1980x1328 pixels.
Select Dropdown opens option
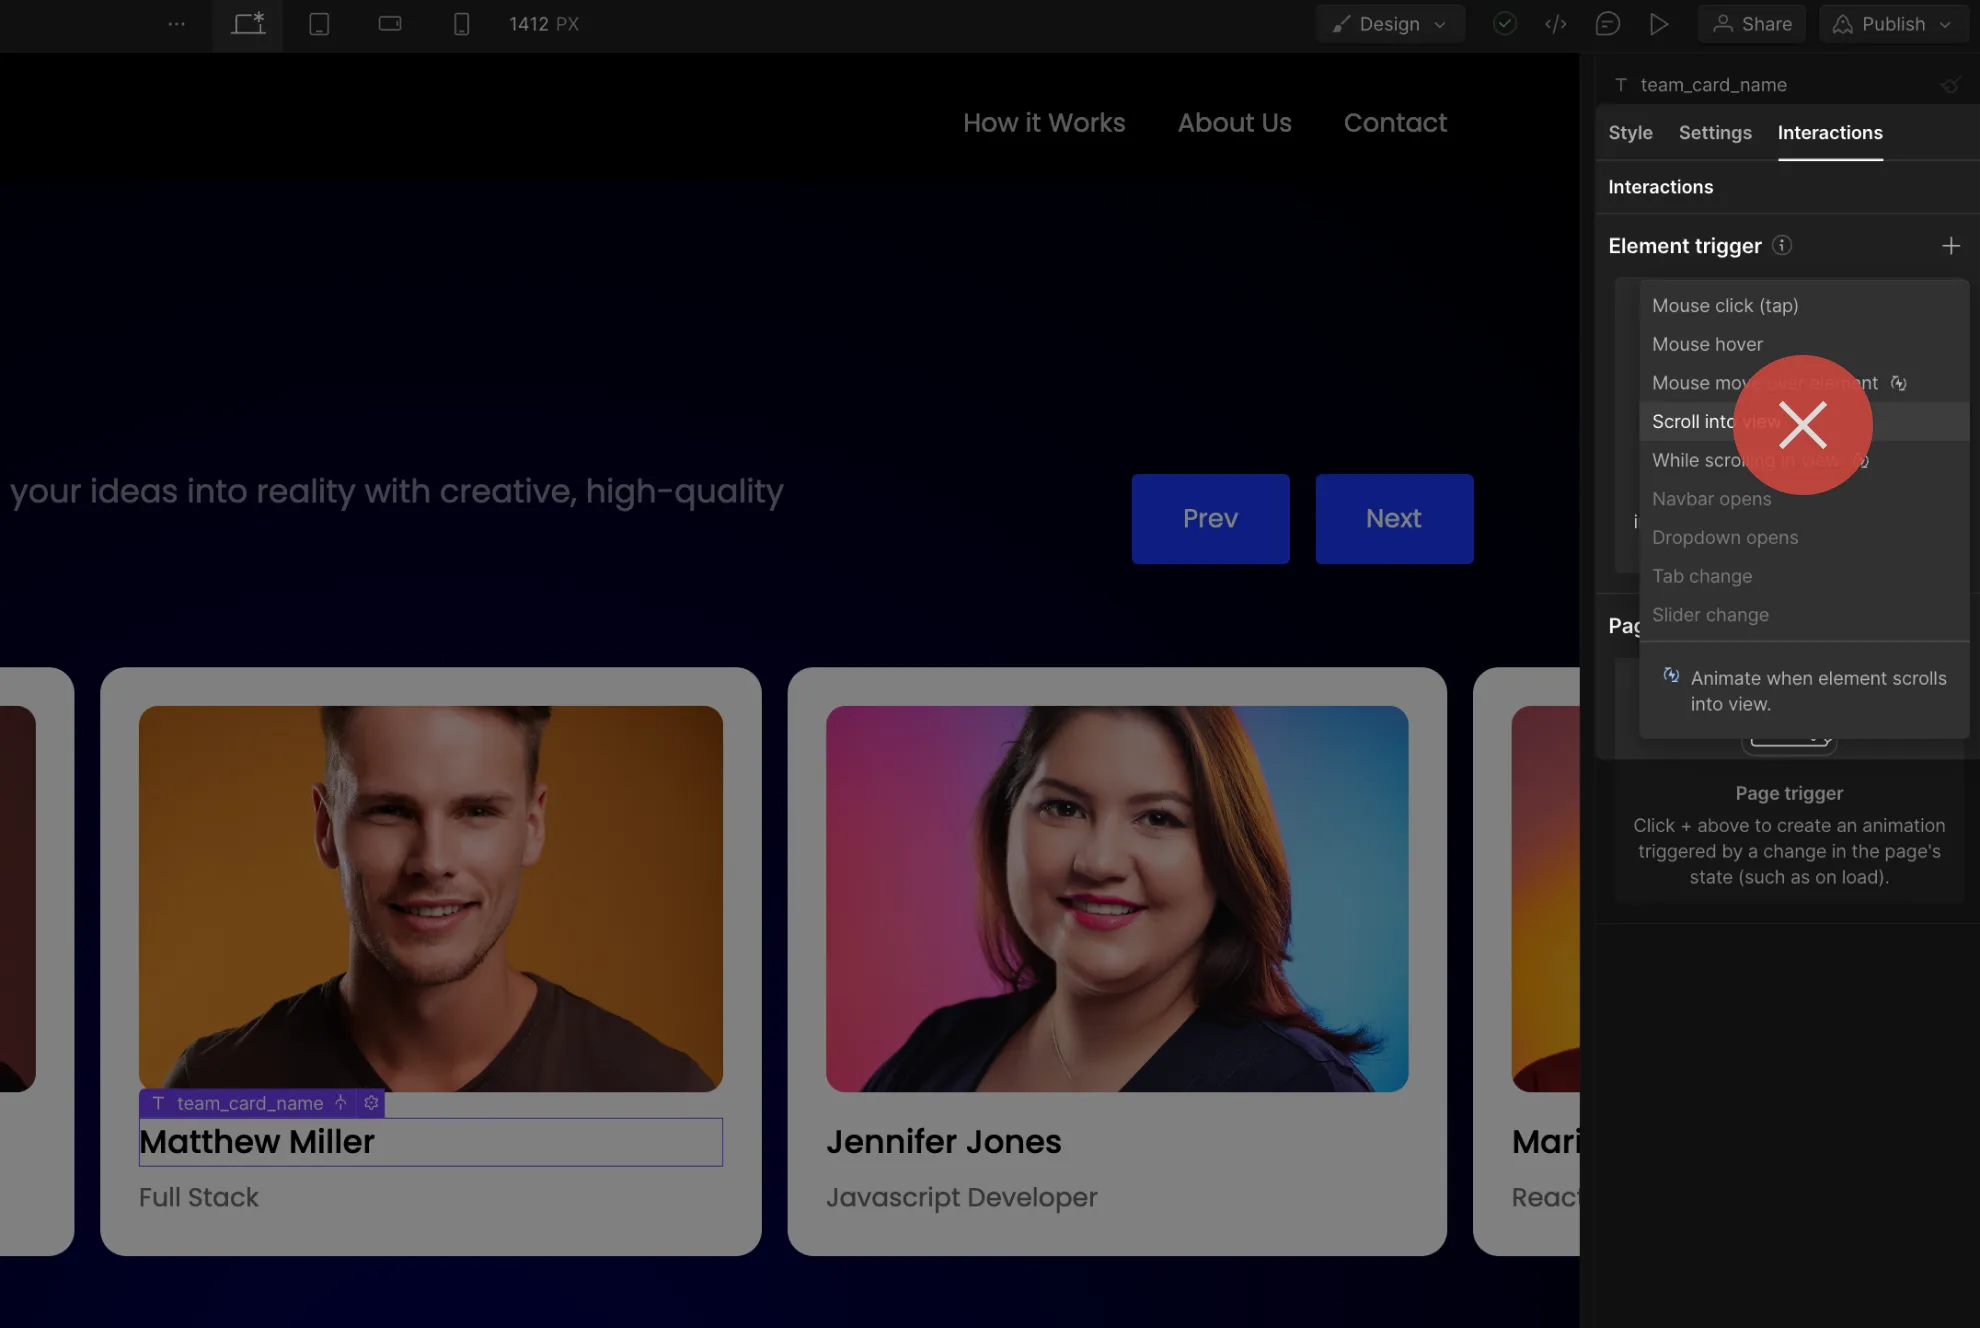pos(1804,538)
